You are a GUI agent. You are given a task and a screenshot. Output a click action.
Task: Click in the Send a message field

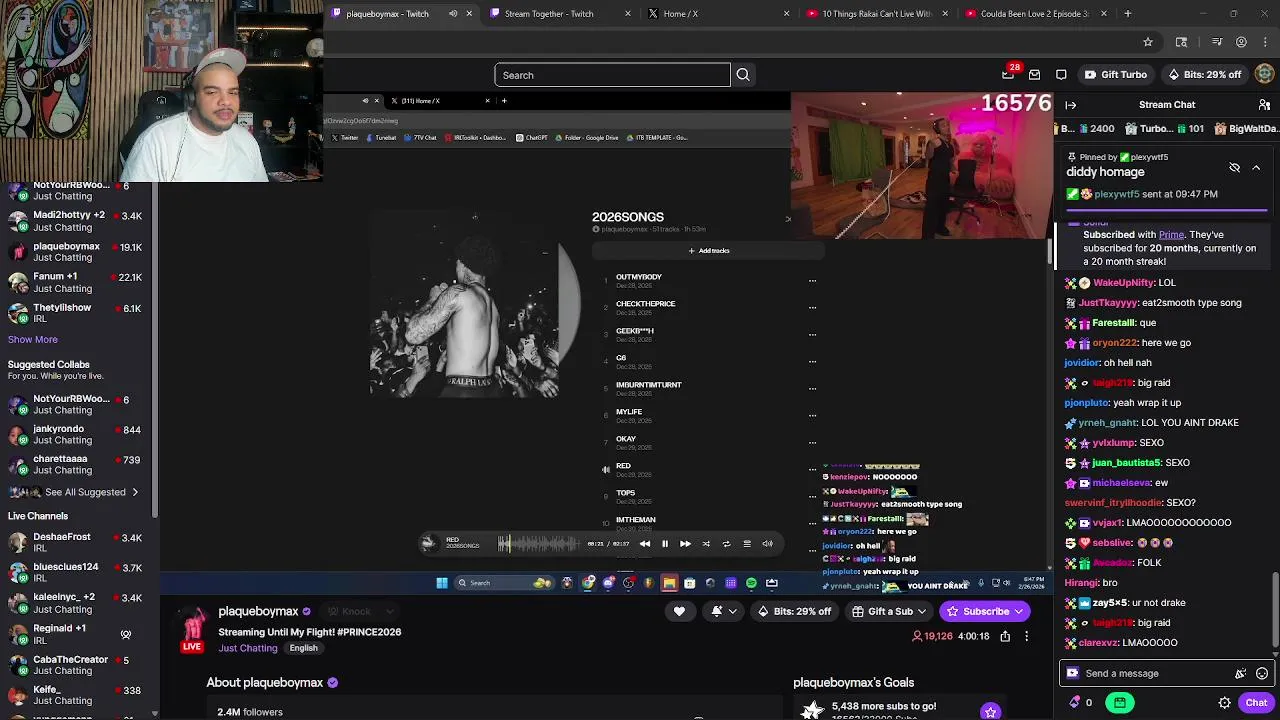[1150, 673]
